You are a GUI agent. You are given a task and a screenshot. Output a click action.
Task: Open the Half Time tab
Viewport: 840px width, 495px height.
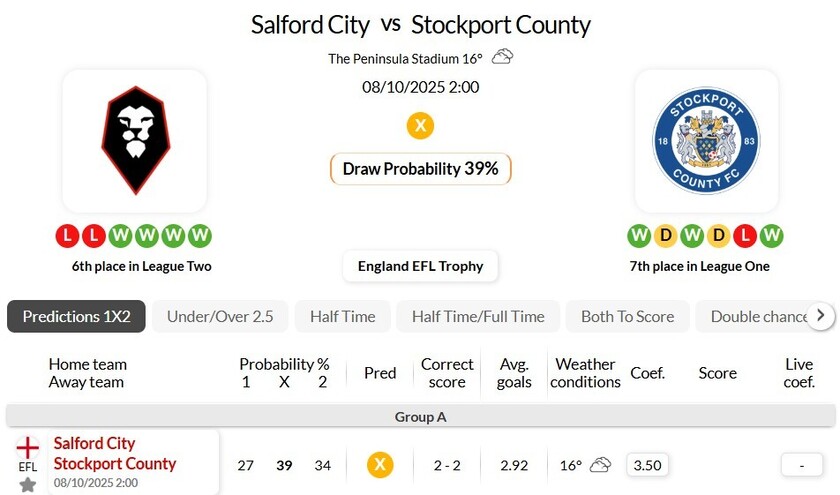(x=342, y=316)
